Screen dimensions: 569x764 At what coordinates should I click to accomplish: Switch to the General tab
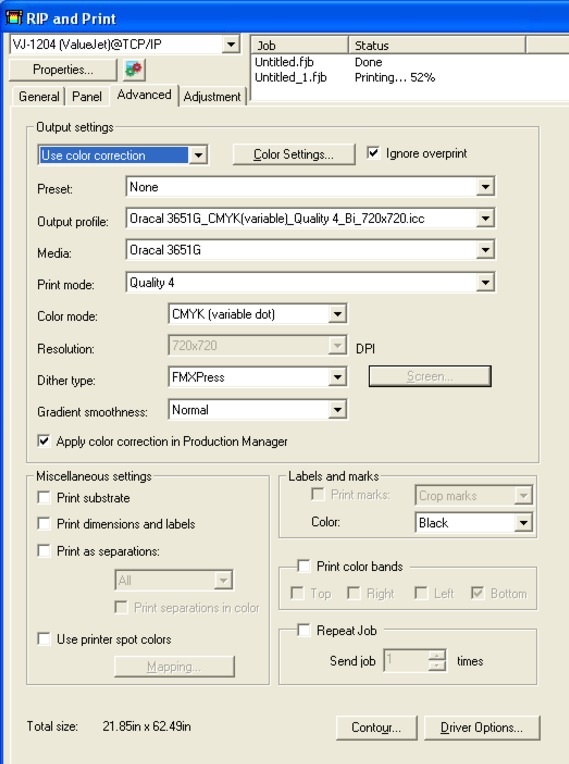pyautogui.click(x=38, y=96)
